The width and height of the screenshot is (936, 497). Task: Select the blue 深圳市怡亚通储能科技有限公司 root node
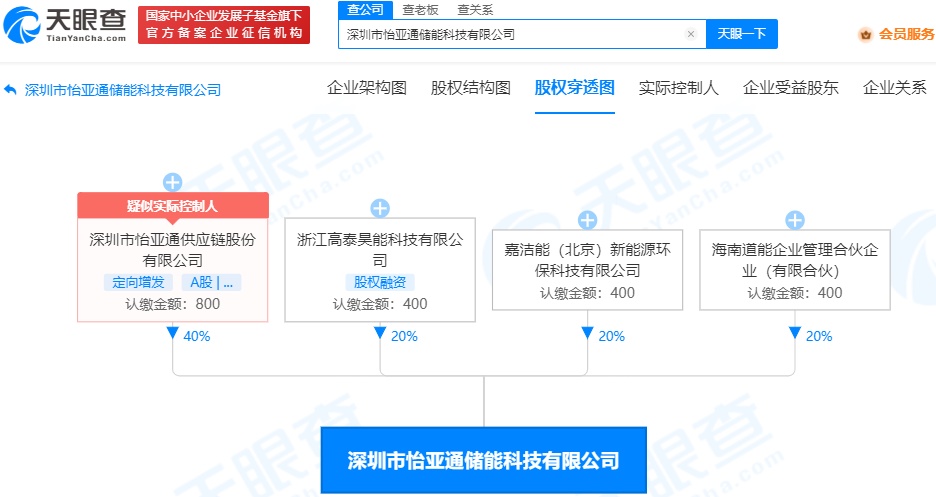(484, 460)
